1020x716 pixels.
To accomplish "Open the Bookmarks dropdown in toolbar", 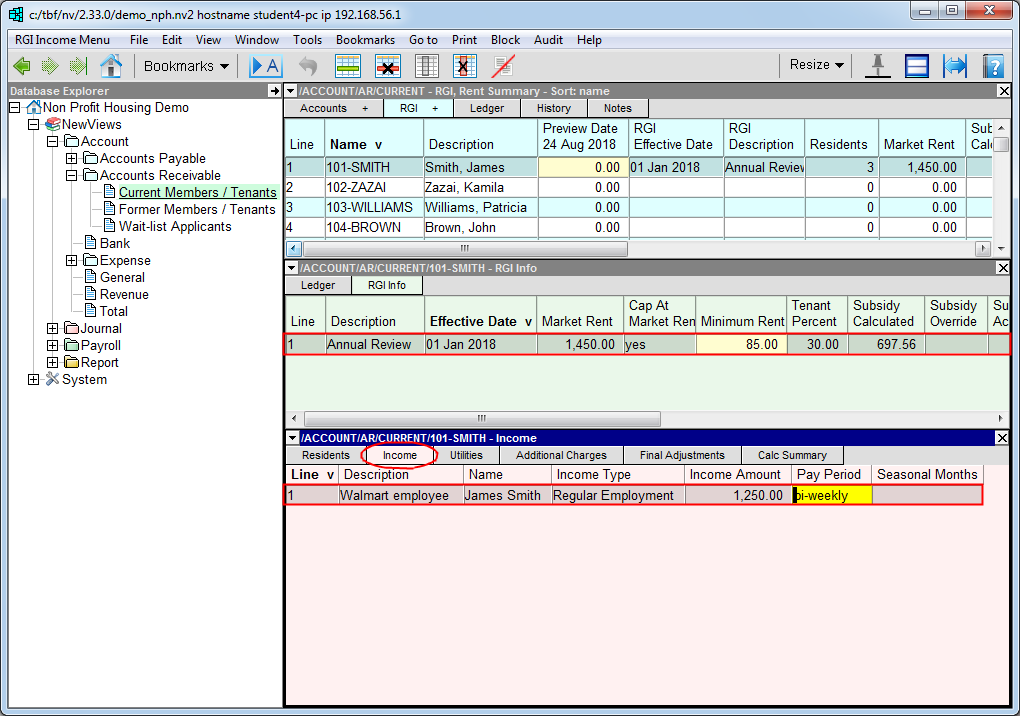I will tap(186, 66).
